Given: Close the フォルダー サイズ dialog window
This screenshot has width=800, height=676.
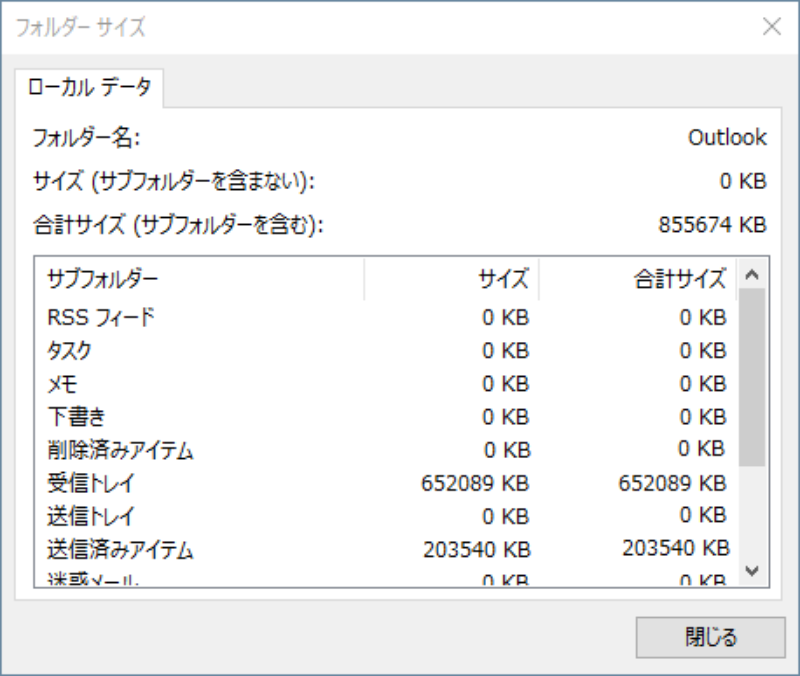Looking at the screenshot, I should [x=771, y=27].
